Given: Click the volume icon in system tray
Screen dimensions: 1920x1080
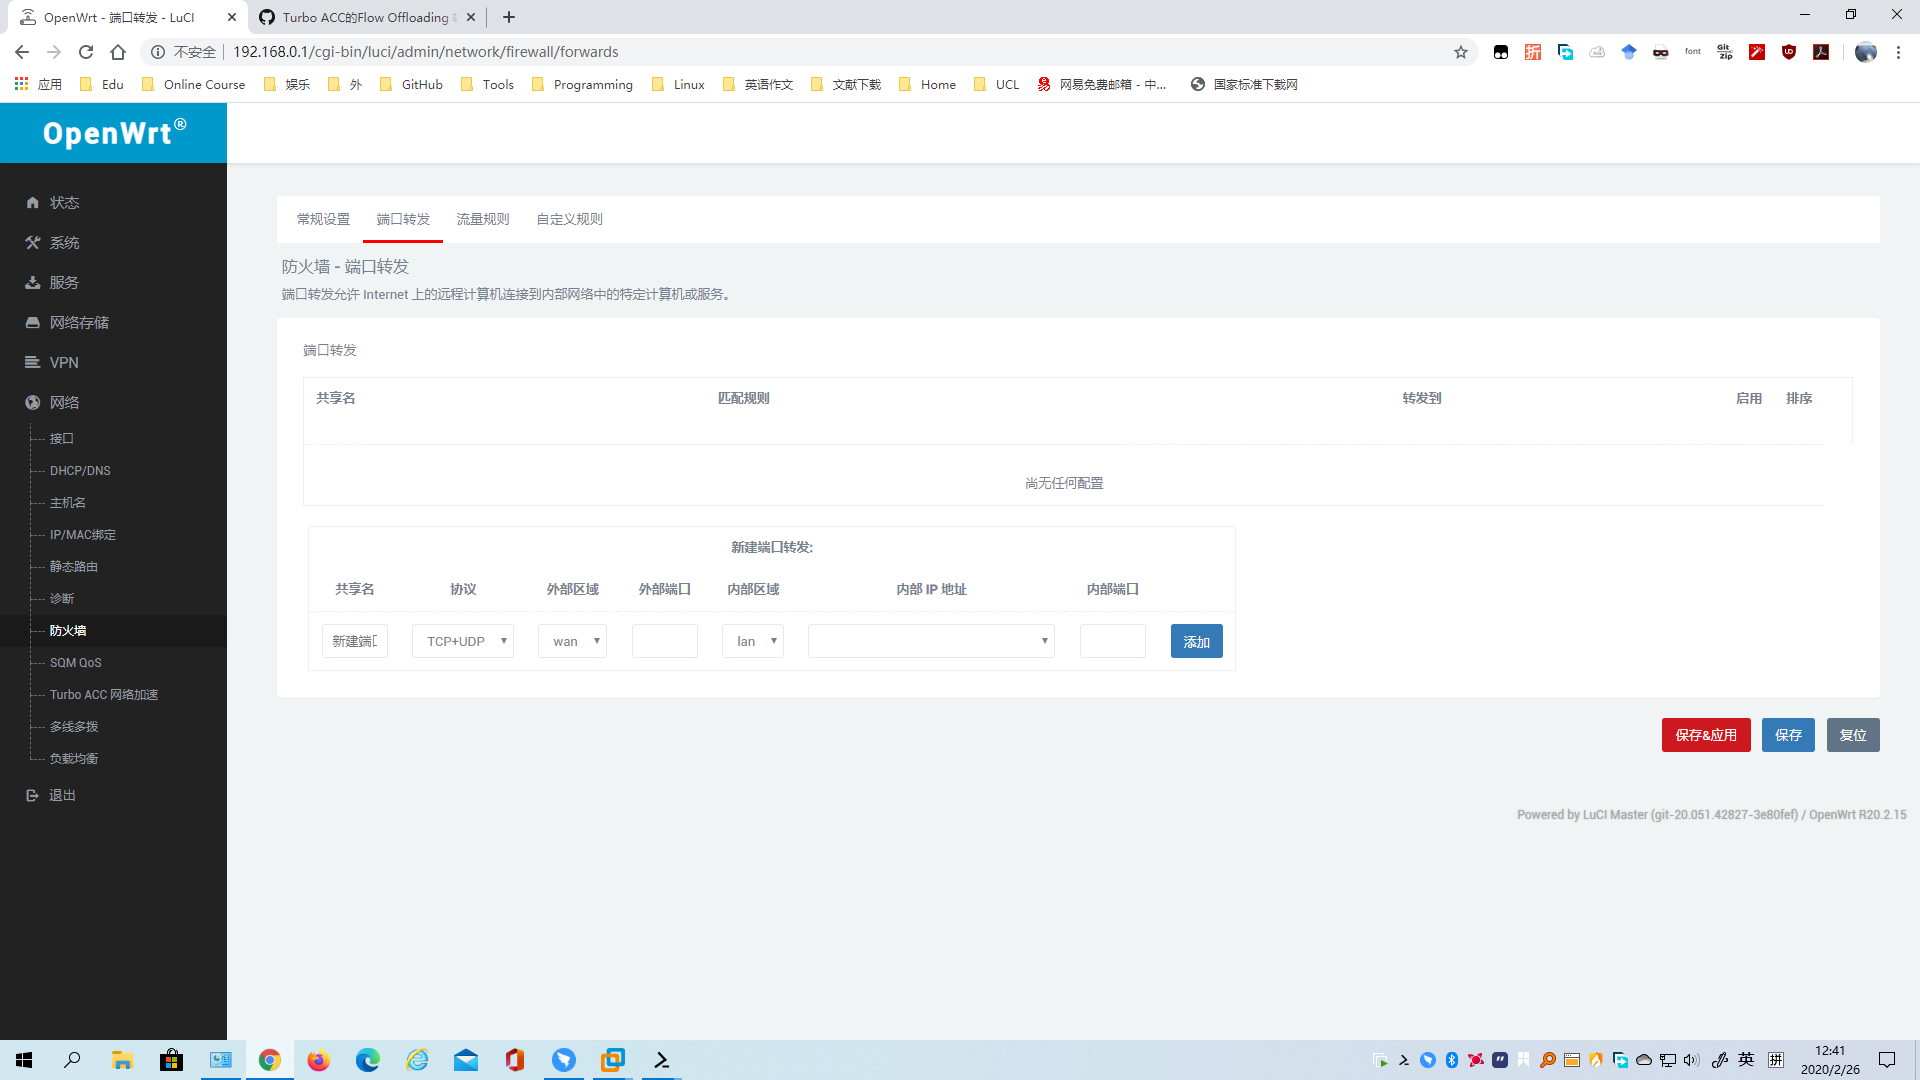Looking at the screenshot, I should 1690,1060.
